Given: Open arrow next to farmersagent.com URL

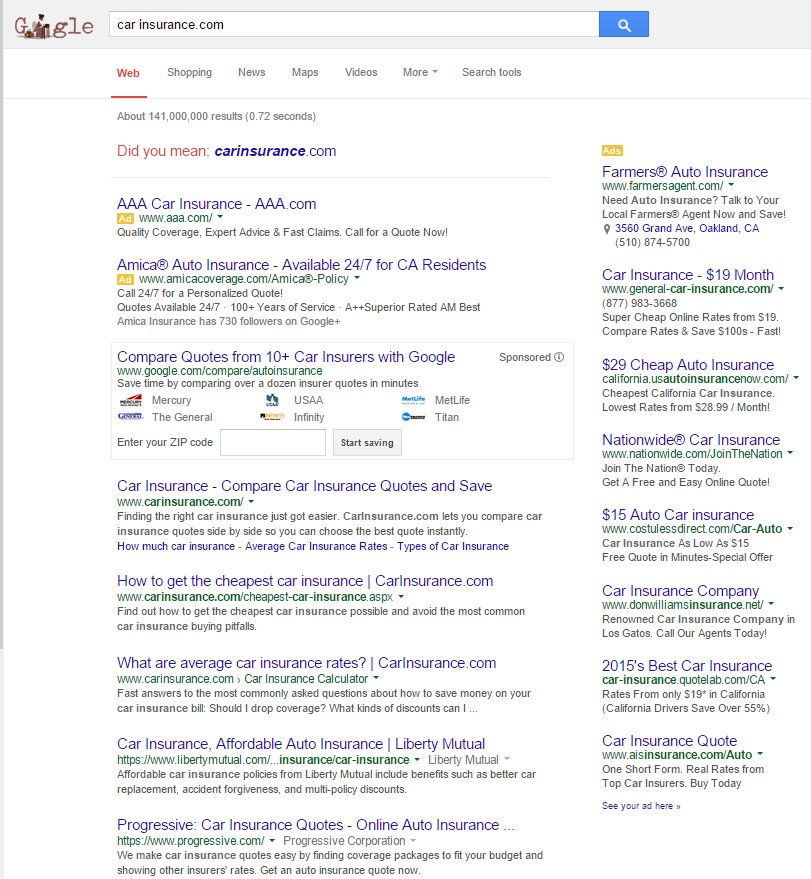Looking at the screenshot, I should (x=731, y=184).
